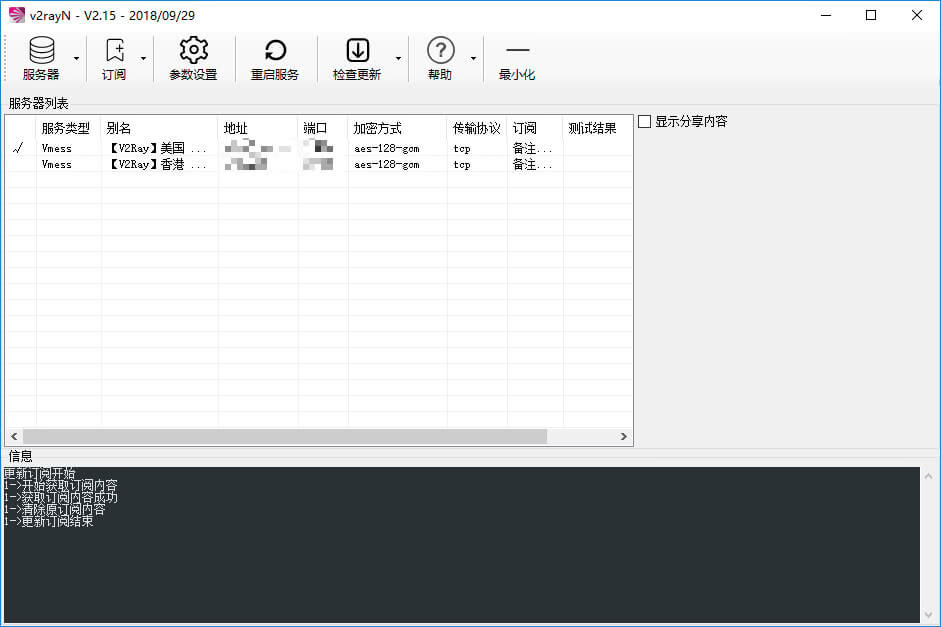Click 备注 subscription cell in 美国 row
Image resolution: width=941 pixels, height=627 pixels.
pyautogui.click(x=532, y=148)
